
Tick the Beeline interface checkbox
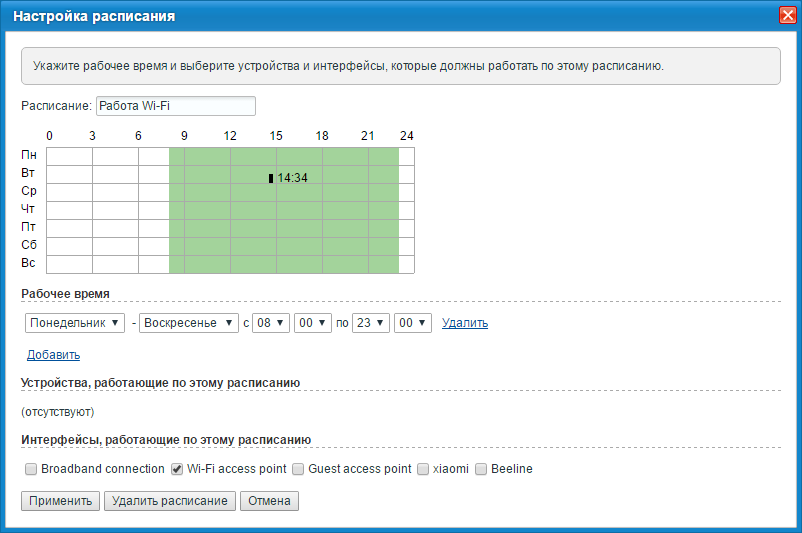click(x=481, y=469)
